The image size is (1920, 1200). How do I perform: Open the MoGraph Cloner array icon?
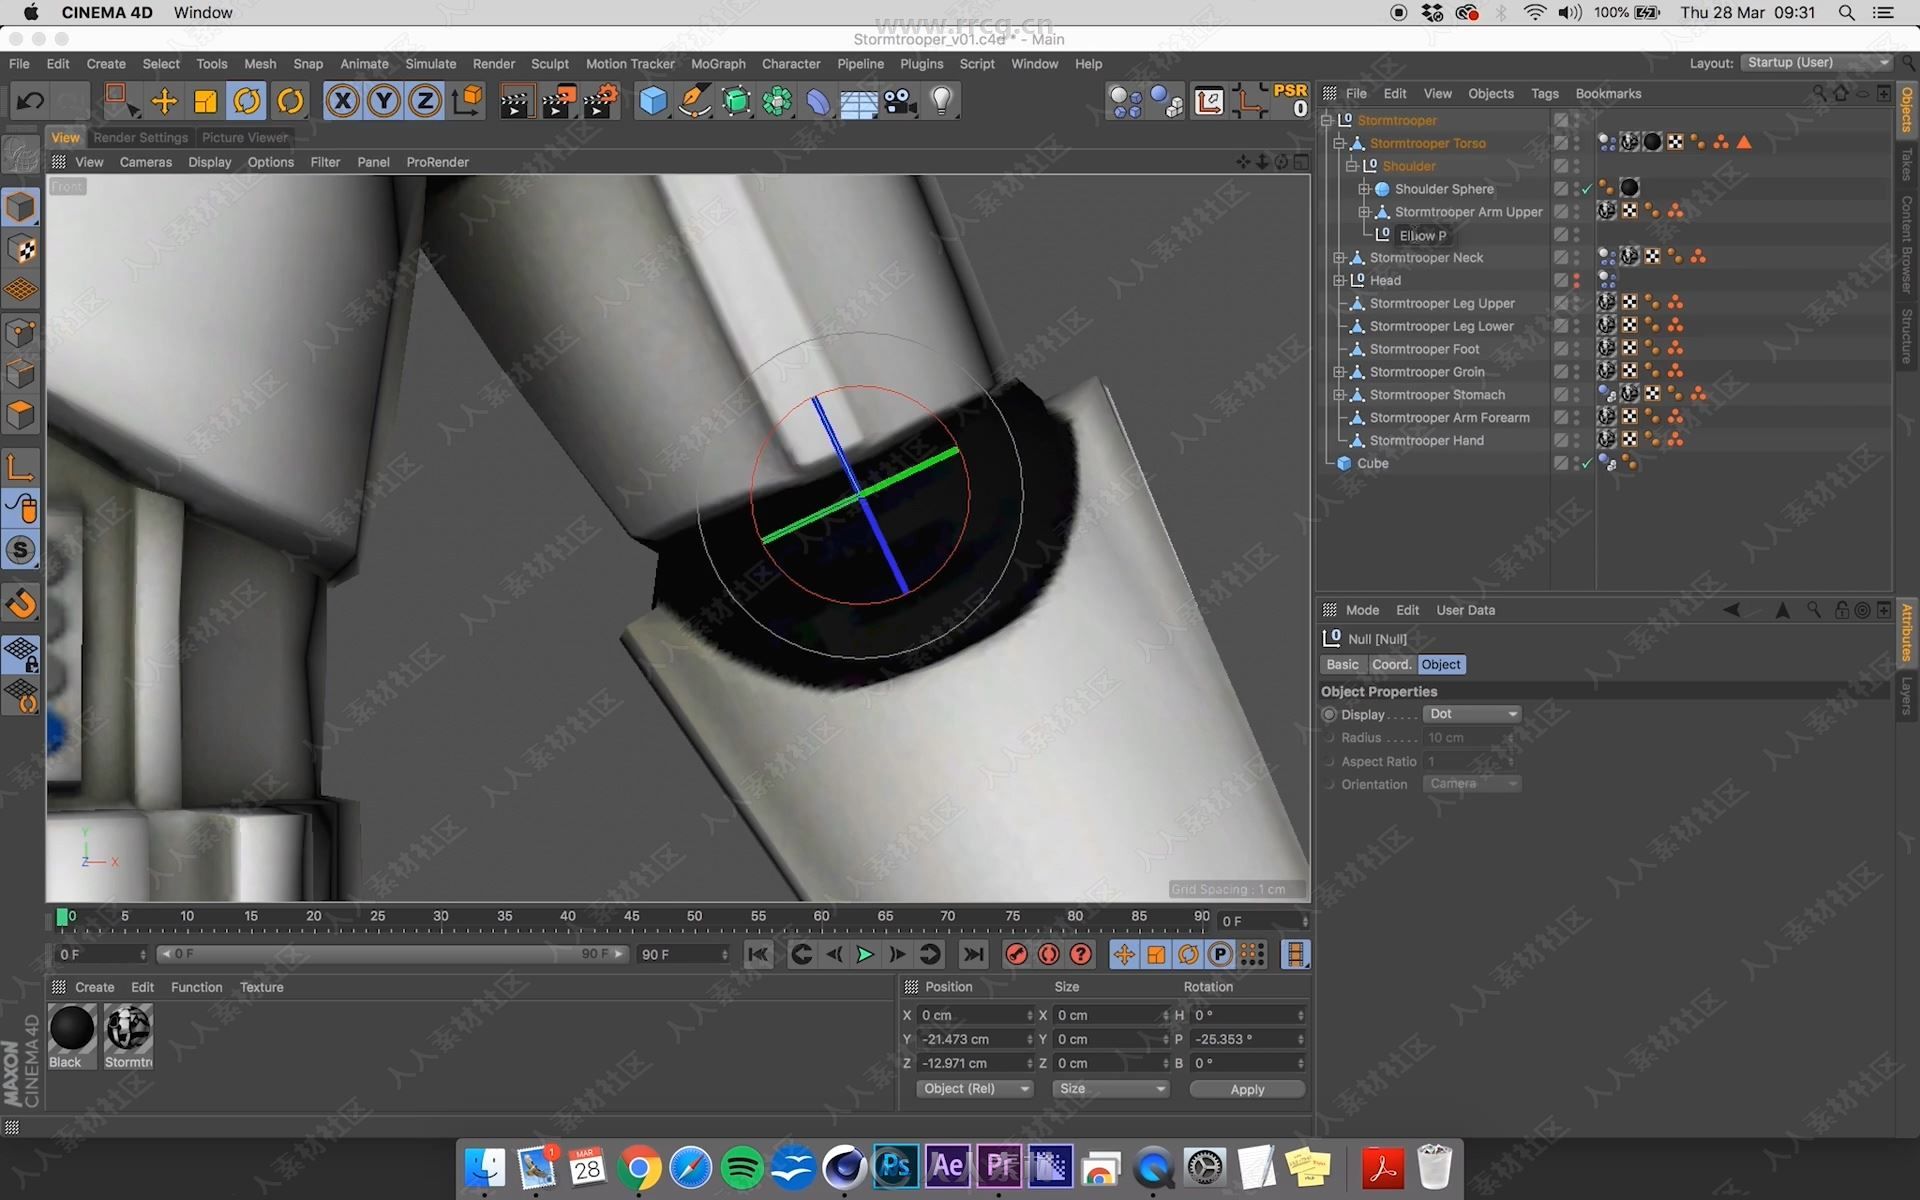click(x=777, y=101)
